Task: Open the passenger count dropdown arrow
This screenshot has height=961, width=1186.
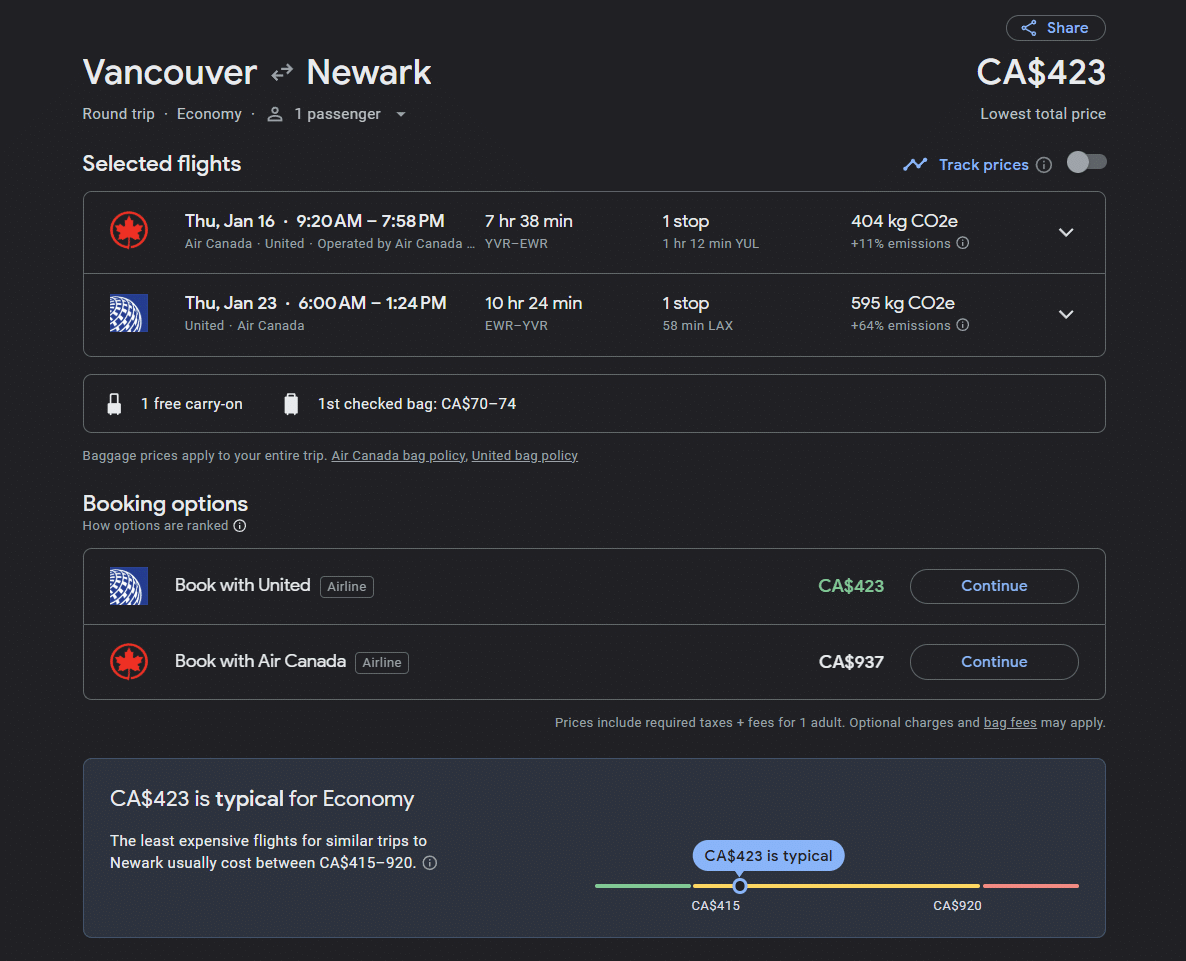Action: click(401, 114)
